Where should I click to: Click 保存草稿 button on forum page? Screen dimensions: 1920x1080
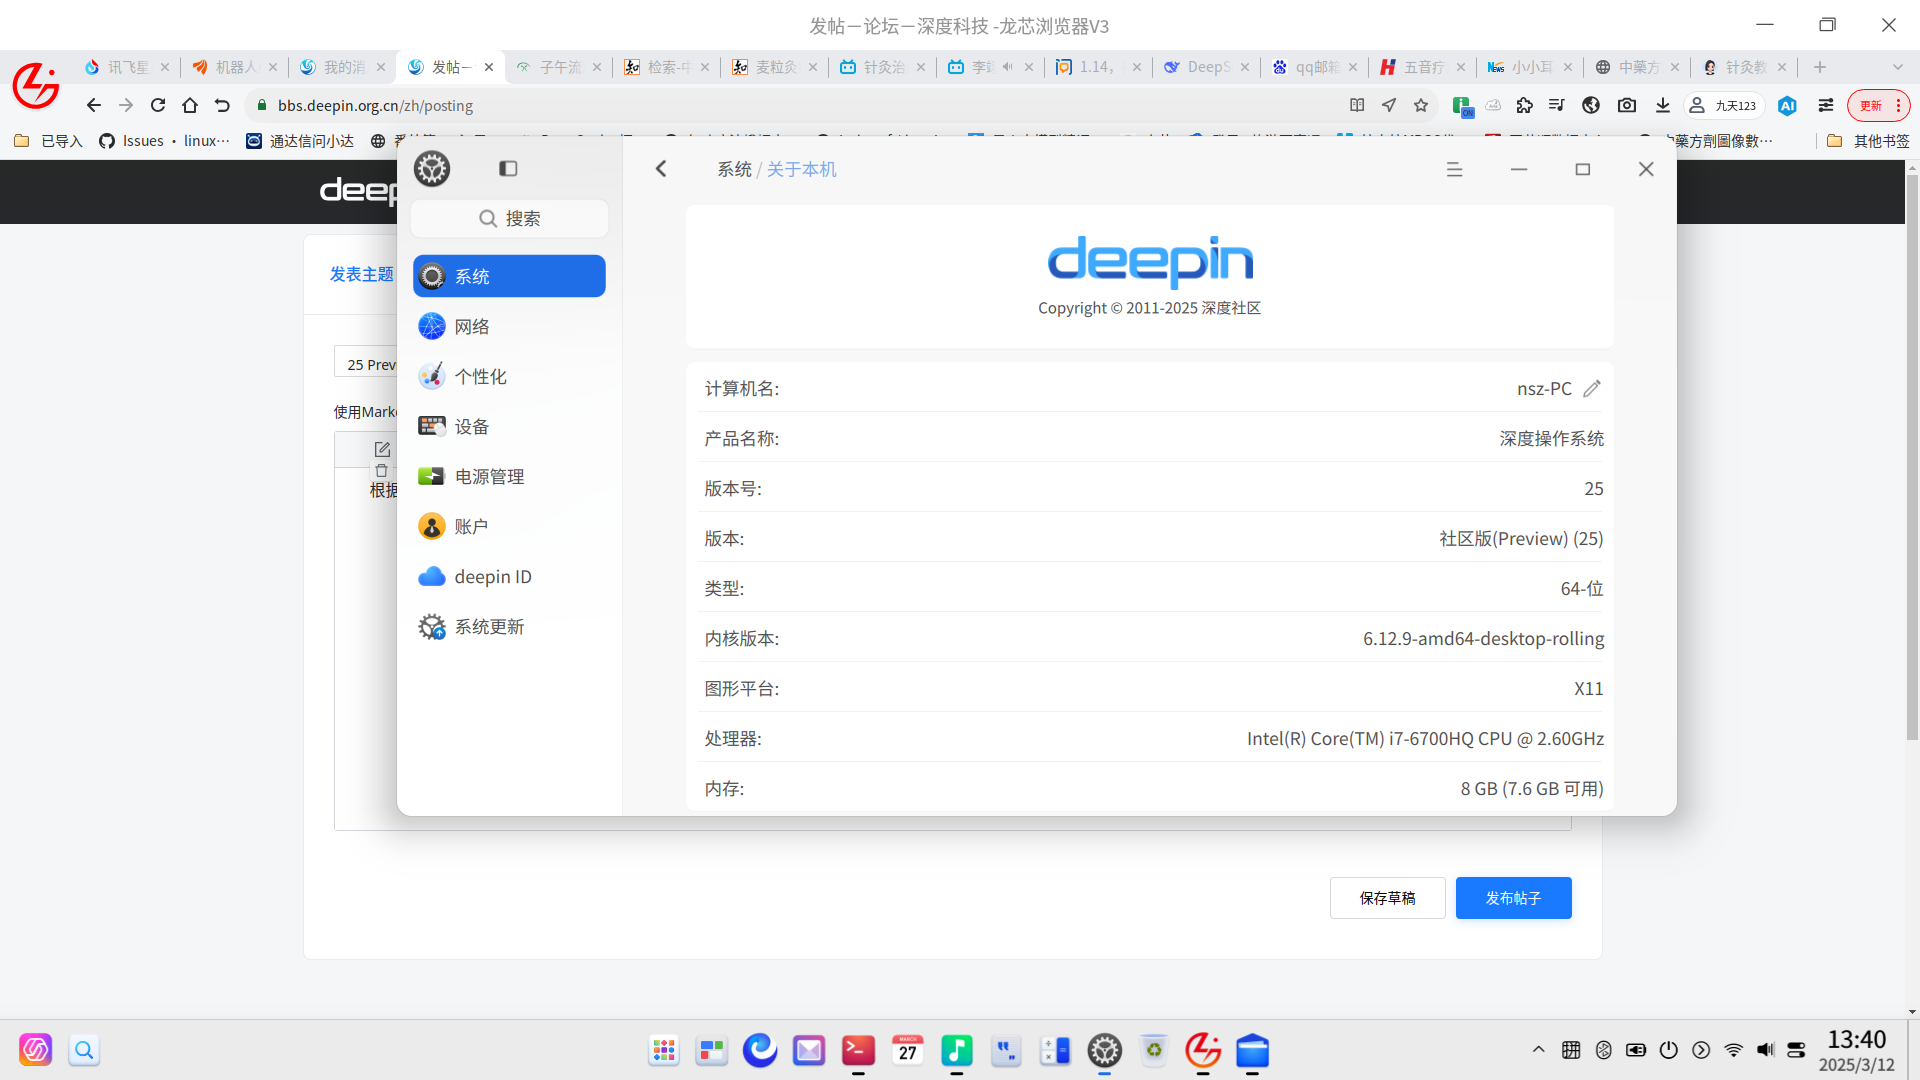pyautogui.click(x=1387, y=898)
